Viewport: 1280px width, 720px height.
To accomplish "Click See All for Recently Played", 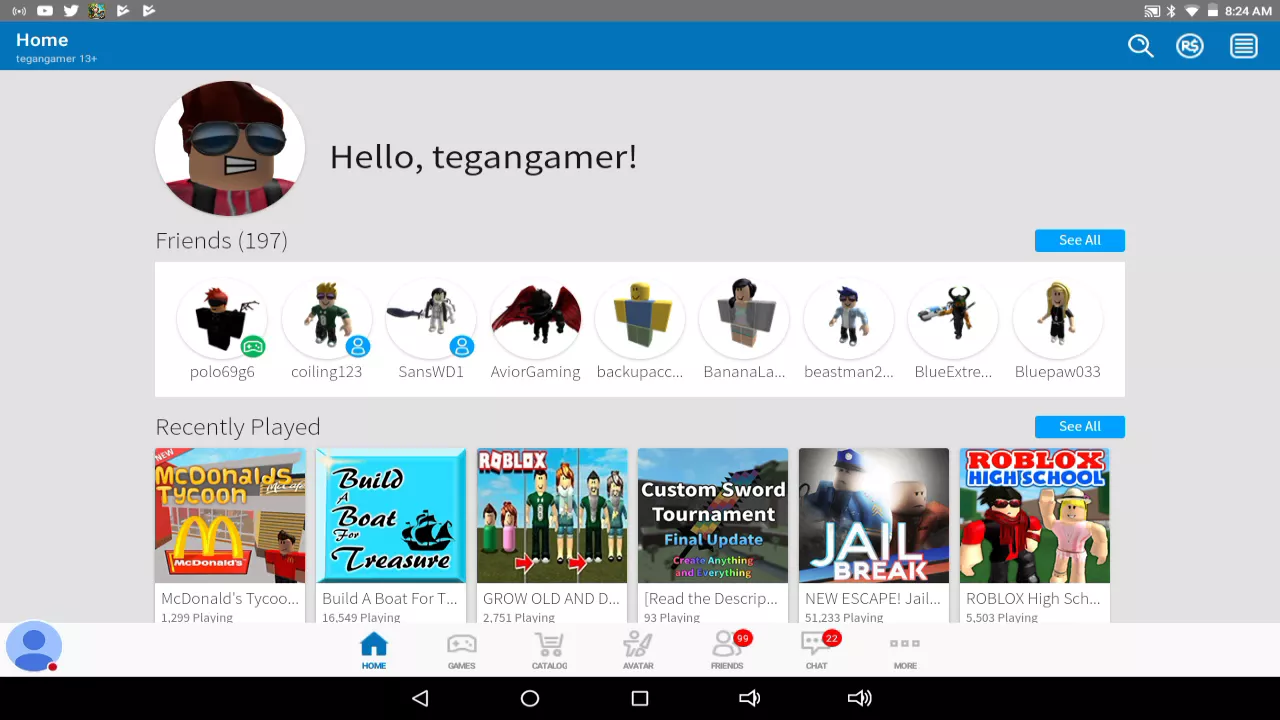I will coord(1080,426).
